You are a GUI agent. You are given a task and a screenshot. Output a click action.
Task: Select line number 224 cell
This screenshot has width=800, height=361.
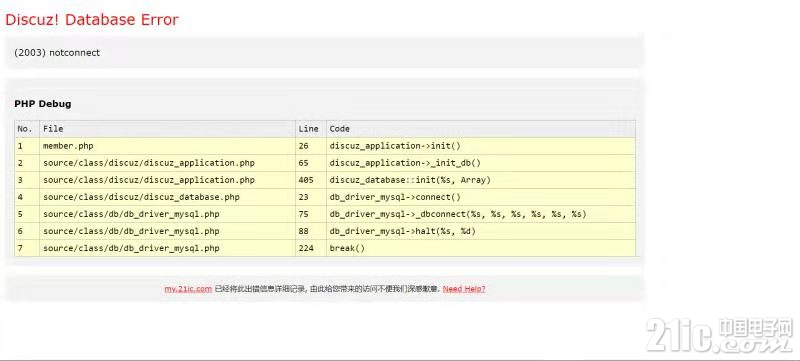[x=311, y=248]
